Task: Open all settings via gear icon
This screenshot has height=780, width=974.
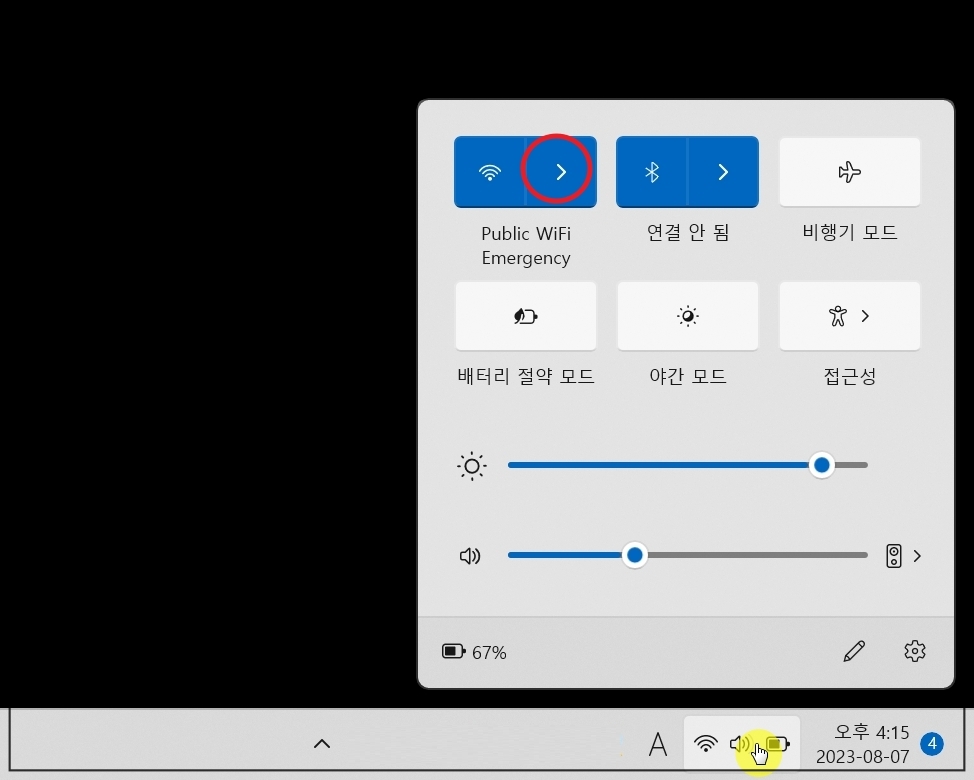Action: tap(914, 651)
